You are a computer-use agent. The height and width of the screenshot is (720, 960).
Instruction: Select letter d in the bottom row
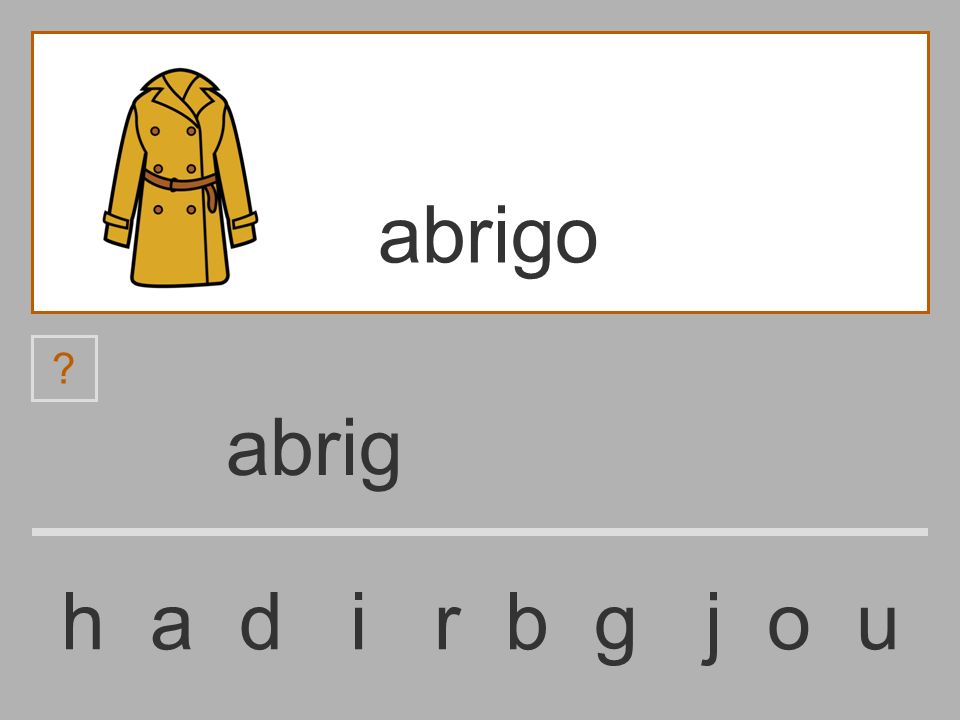click(260, 621)
